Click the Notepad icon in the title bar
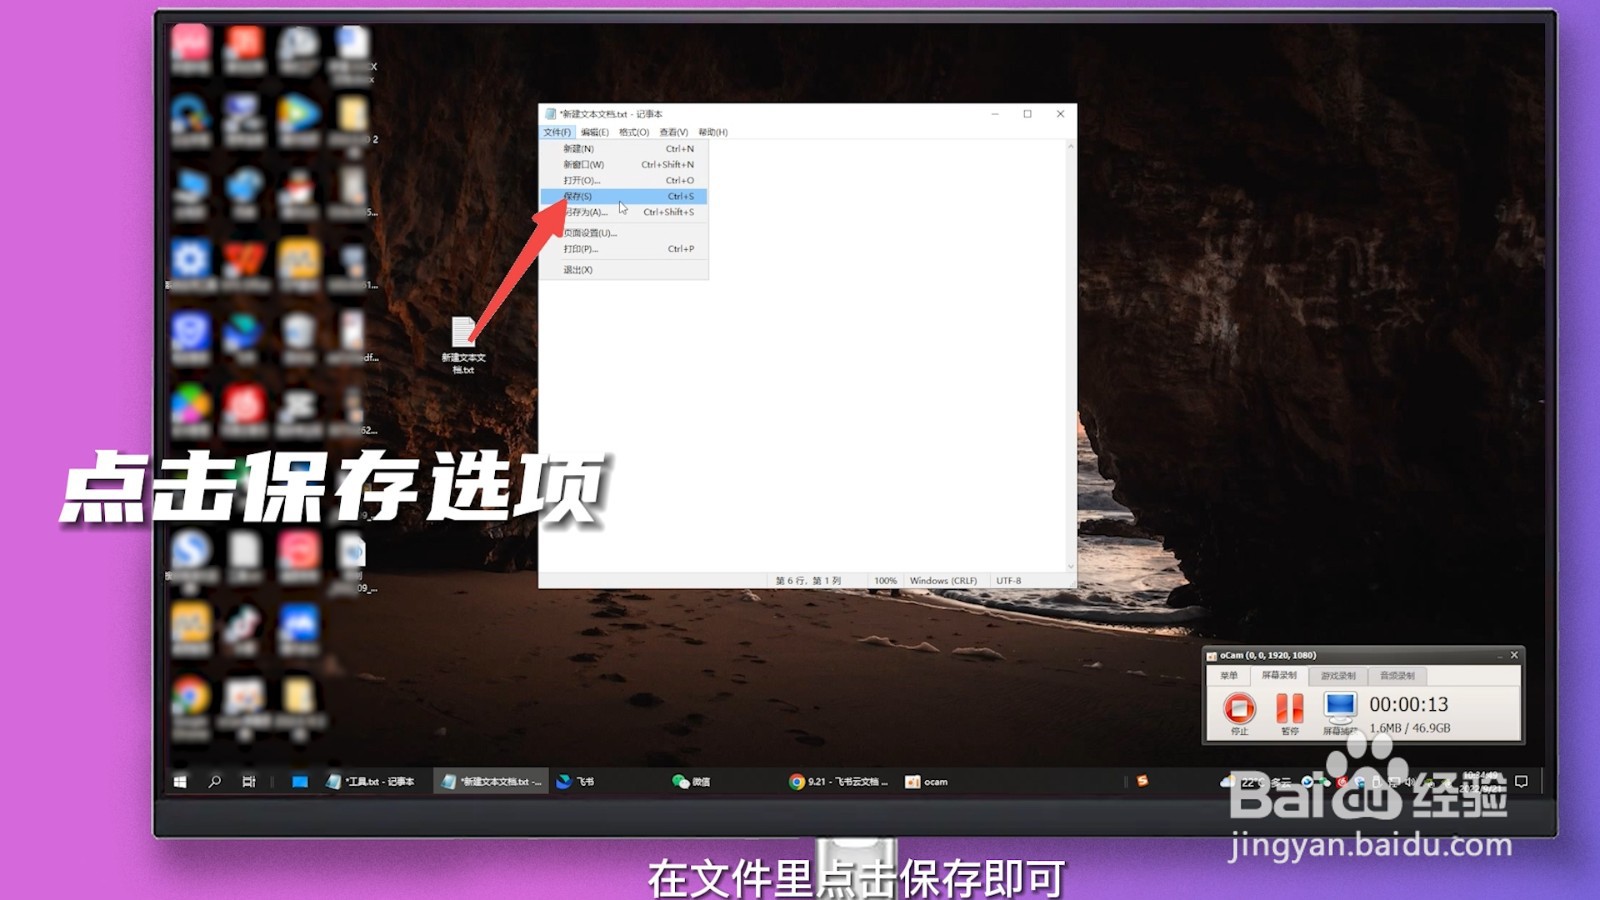Viewport: 1600px width, 900px height. point(550,114)
